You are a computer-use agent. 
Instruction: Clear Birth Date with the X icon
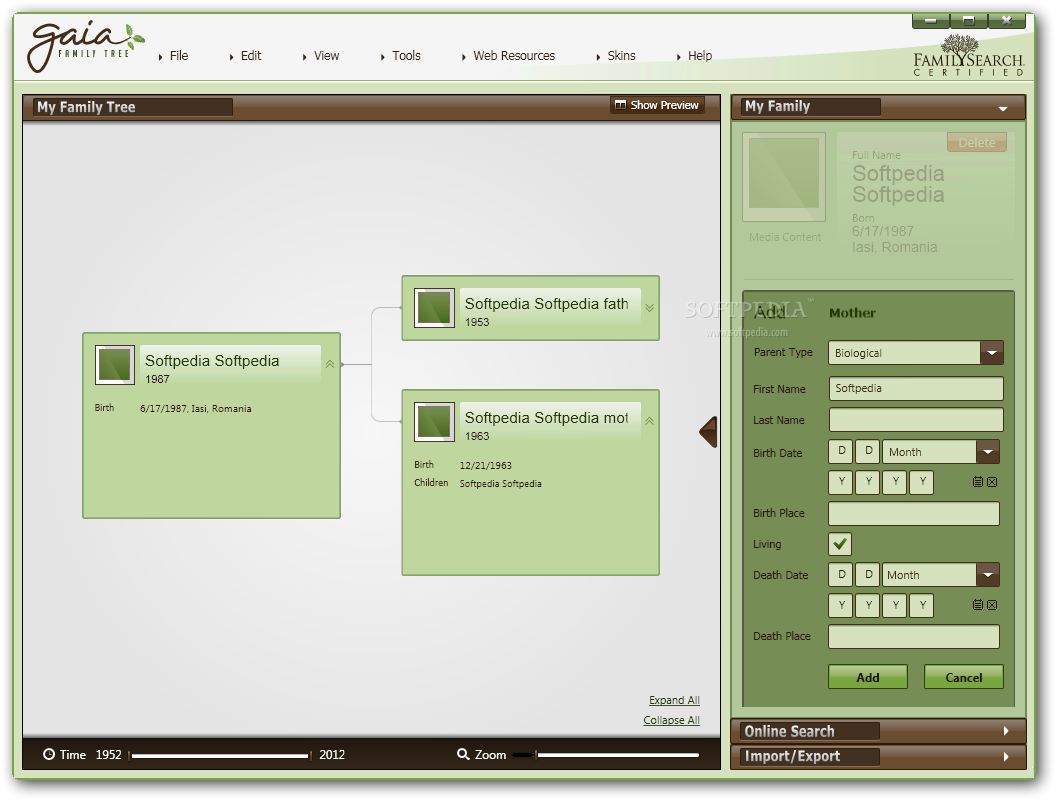[x=992, y=481]
